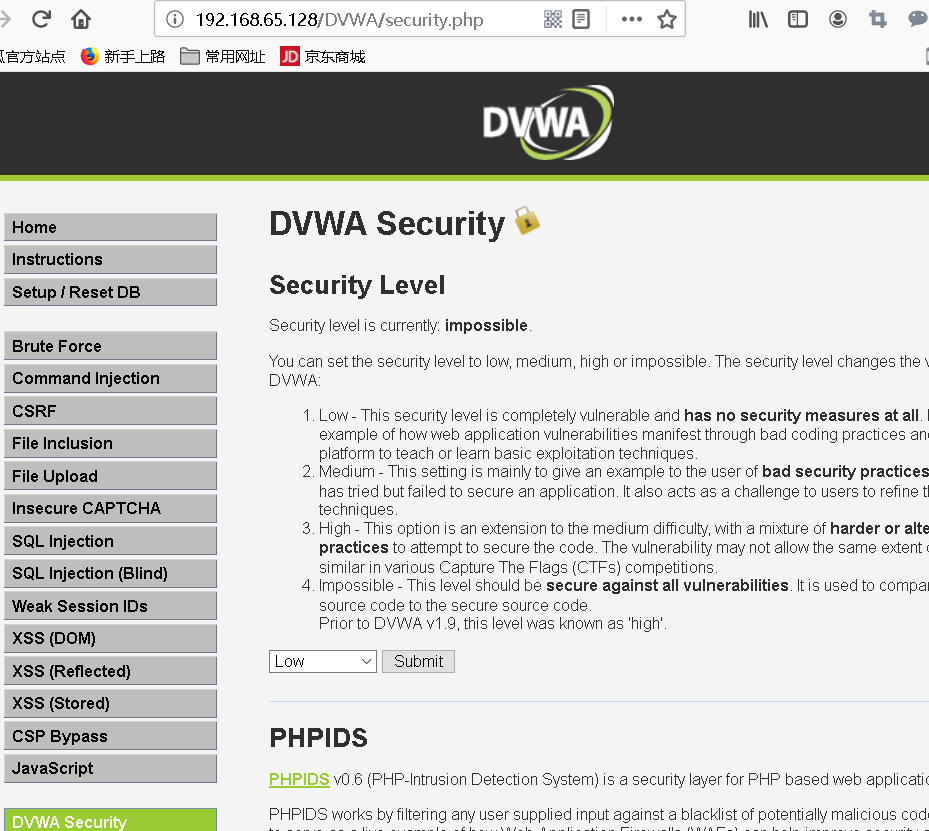Screen dimensions: 929x831
Task: Show sidebars toolbar icon
Action: pyautogui.click(x=797, y=20)
